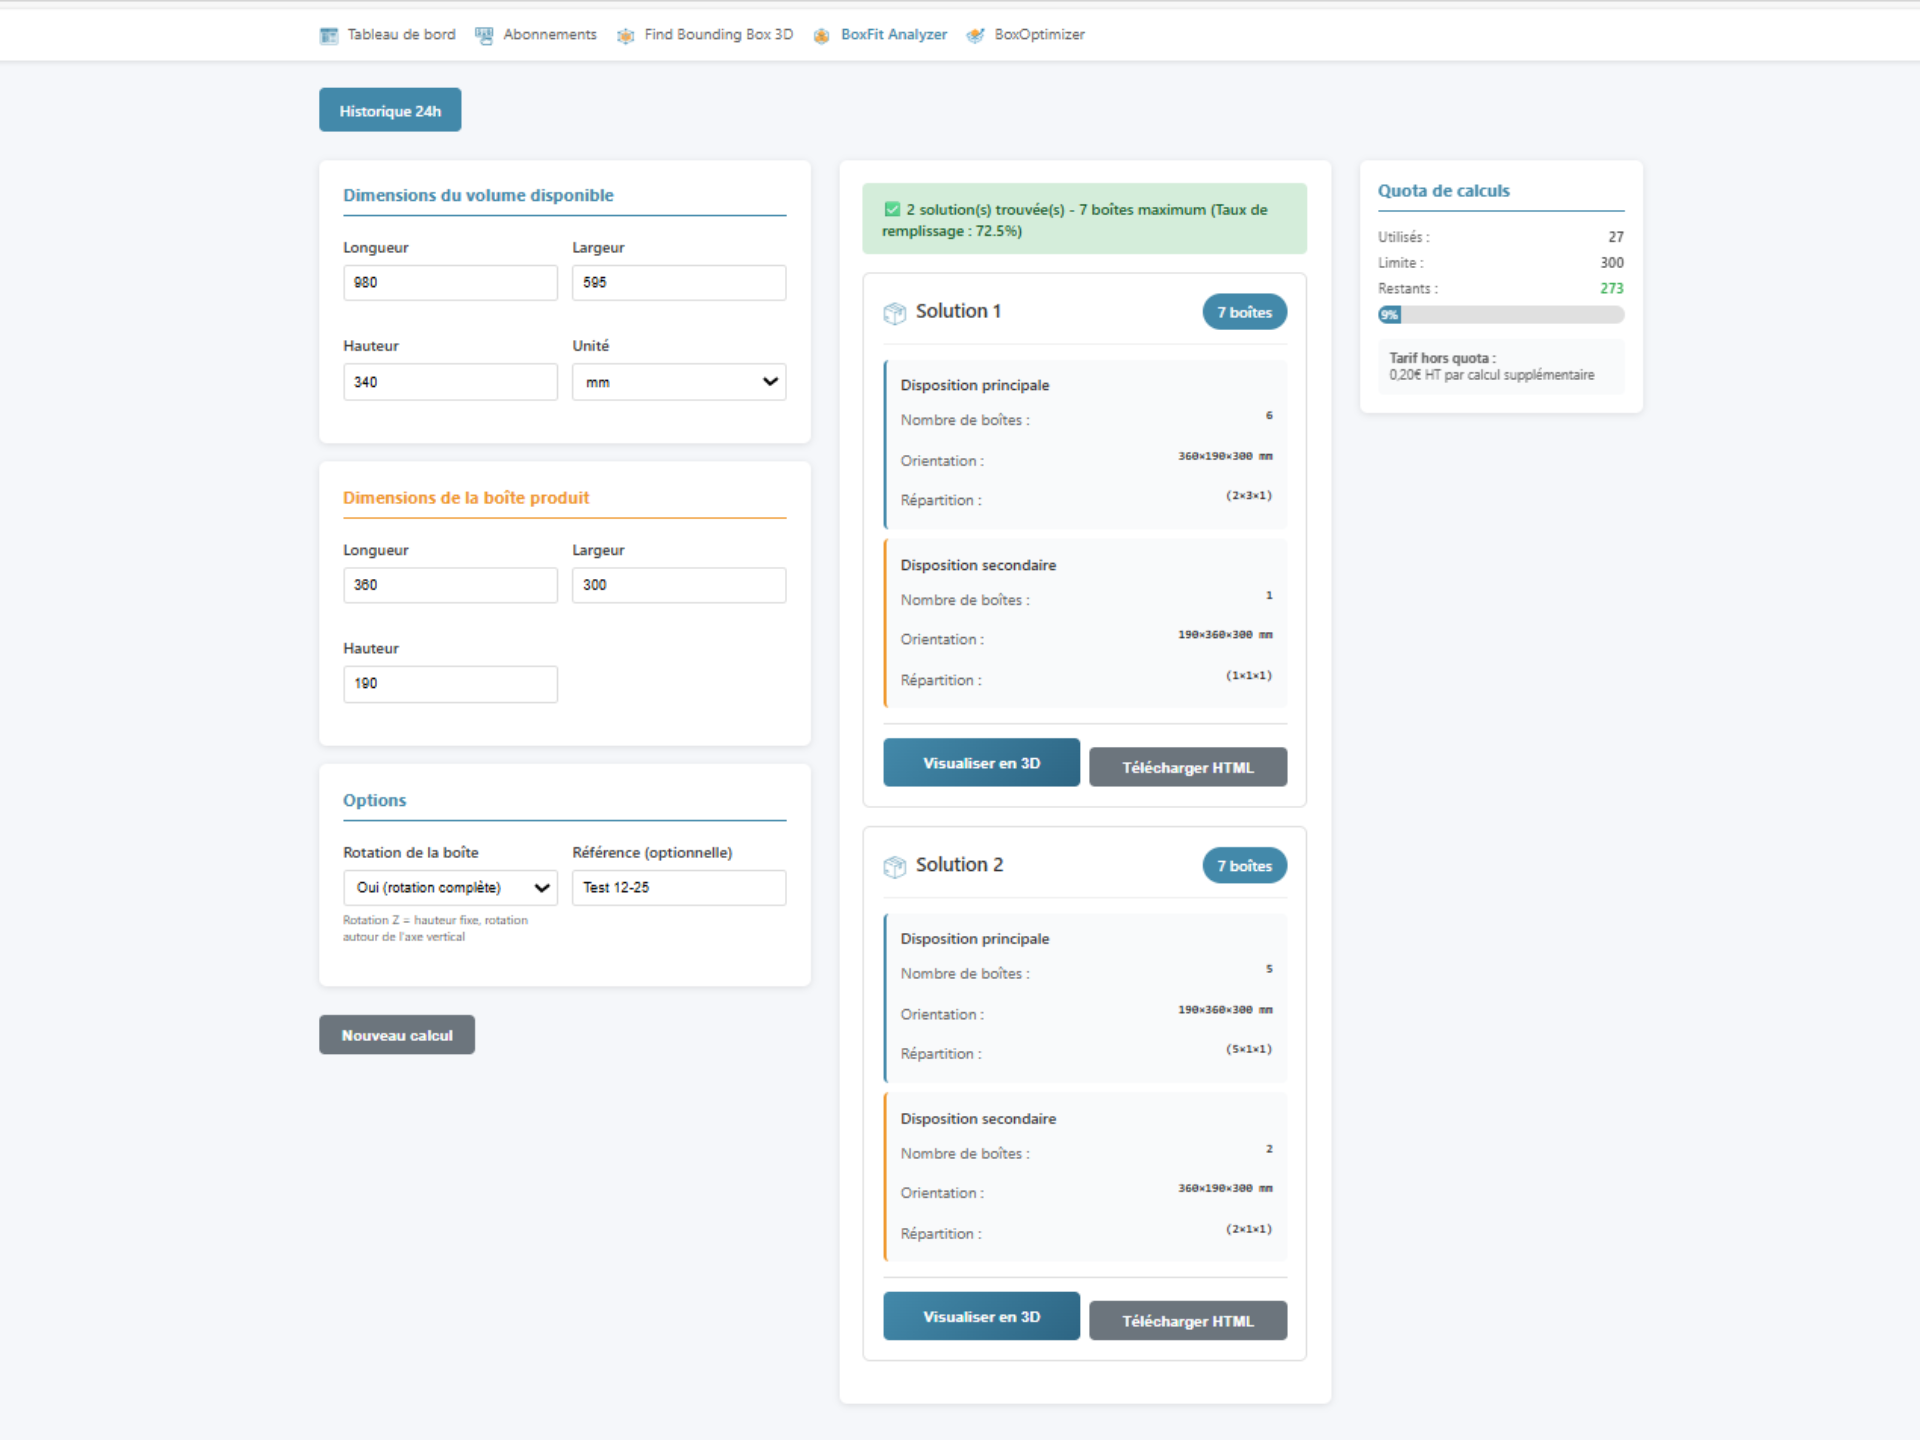Click the green checkmark in the solutions banner
The height and width of the screenshot is (1440, 1920).
891,209
